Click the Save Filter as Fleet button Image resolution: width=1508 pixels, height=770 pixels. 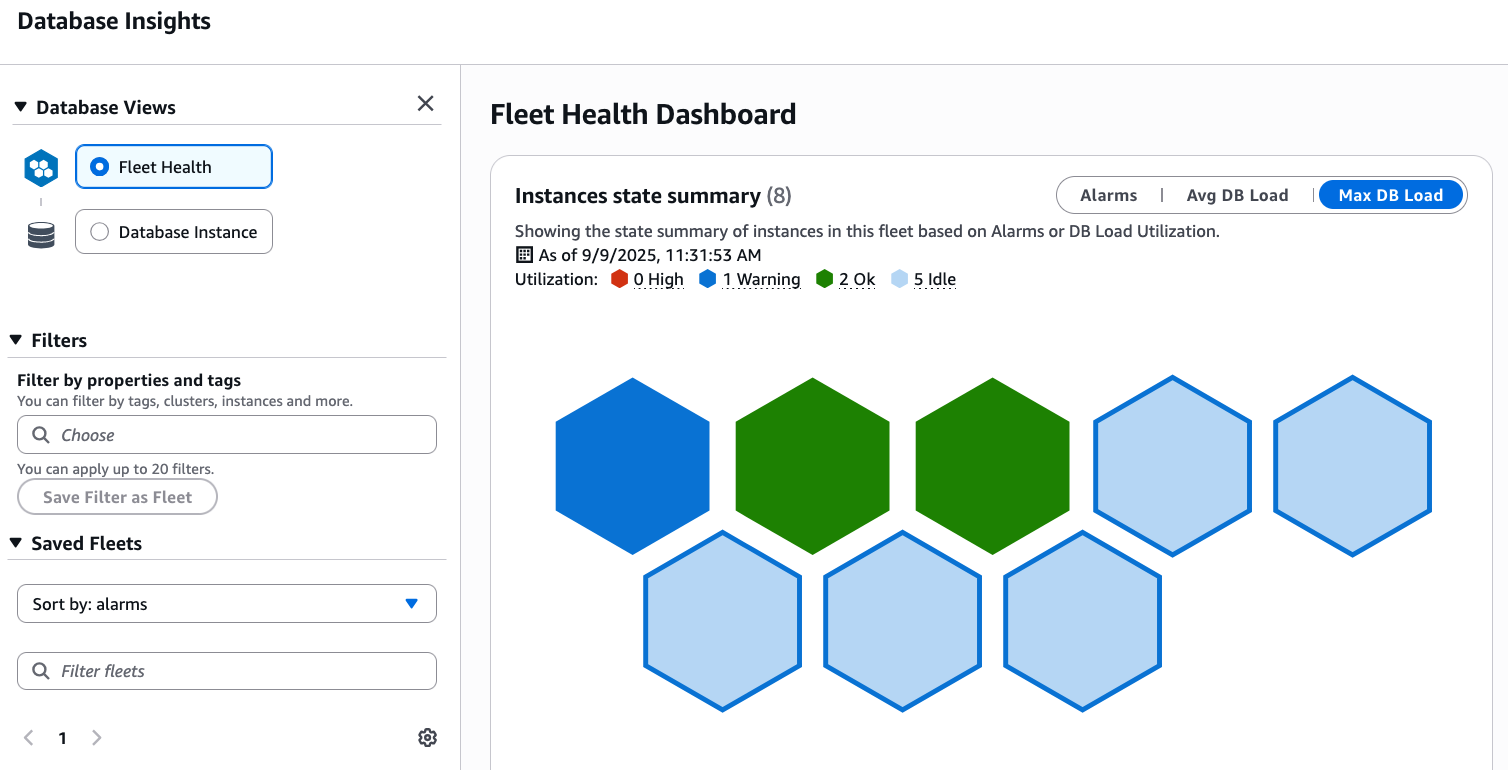(117, 497)
